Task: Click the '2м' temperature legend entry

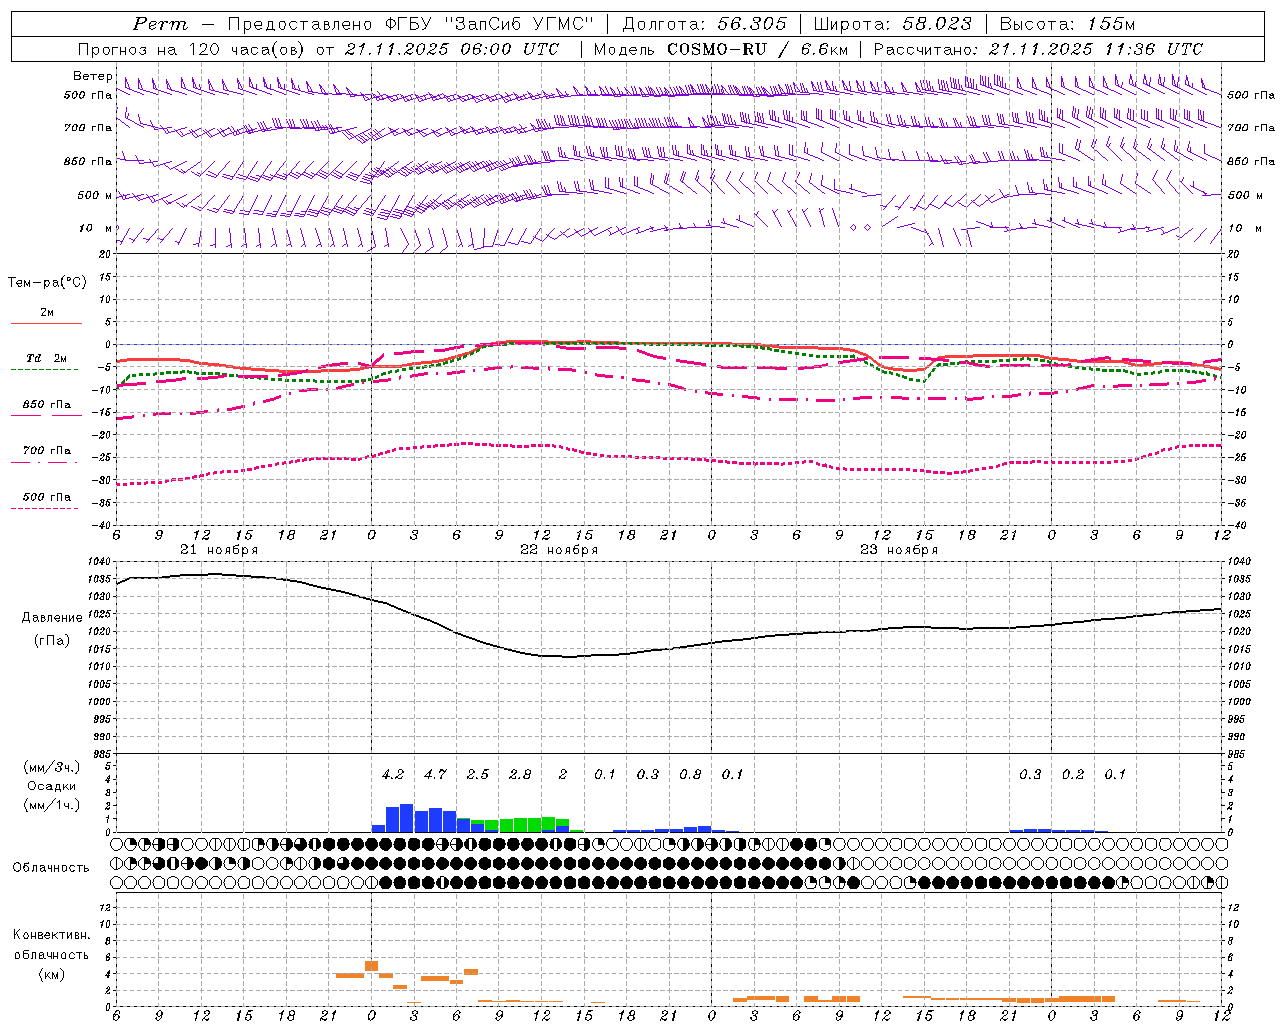Action: coord(47,312)
